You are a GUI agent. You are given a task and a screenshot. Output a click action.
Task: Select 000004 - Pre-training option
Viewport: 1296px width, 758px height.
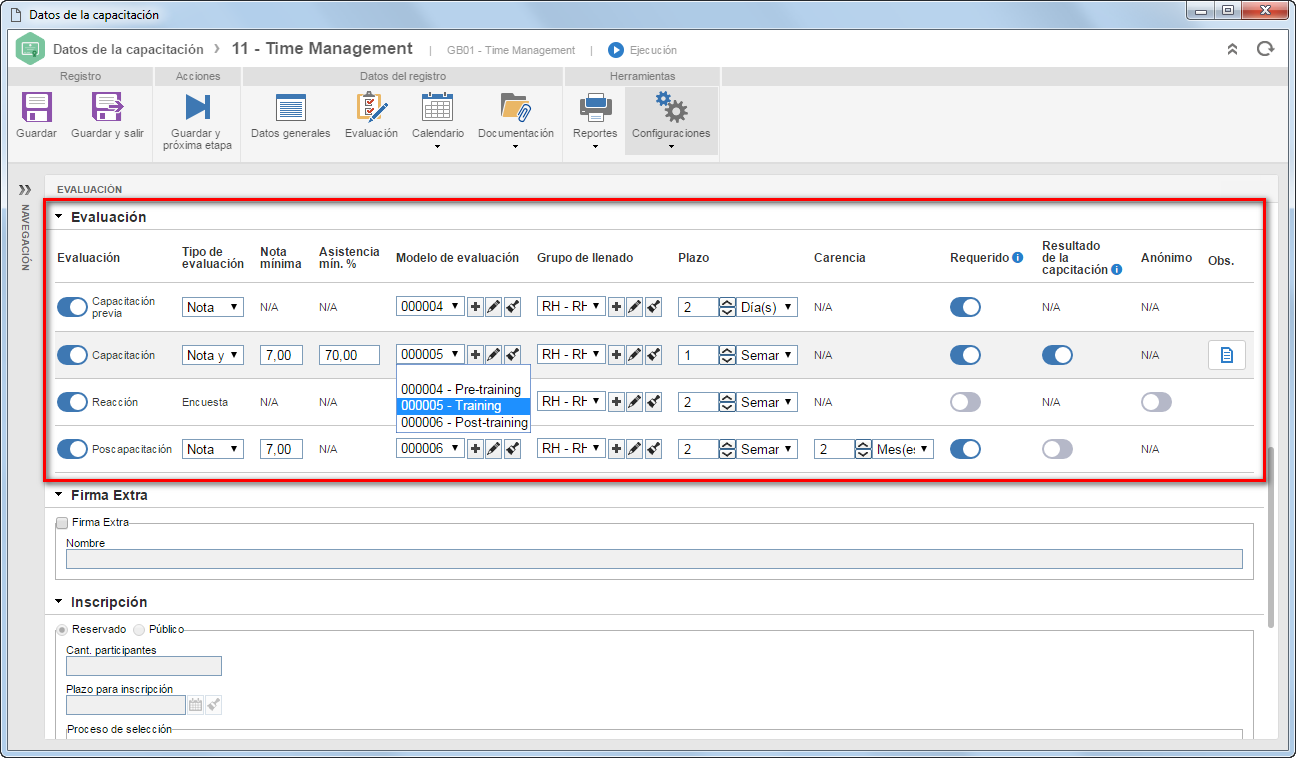pos(463,389)
